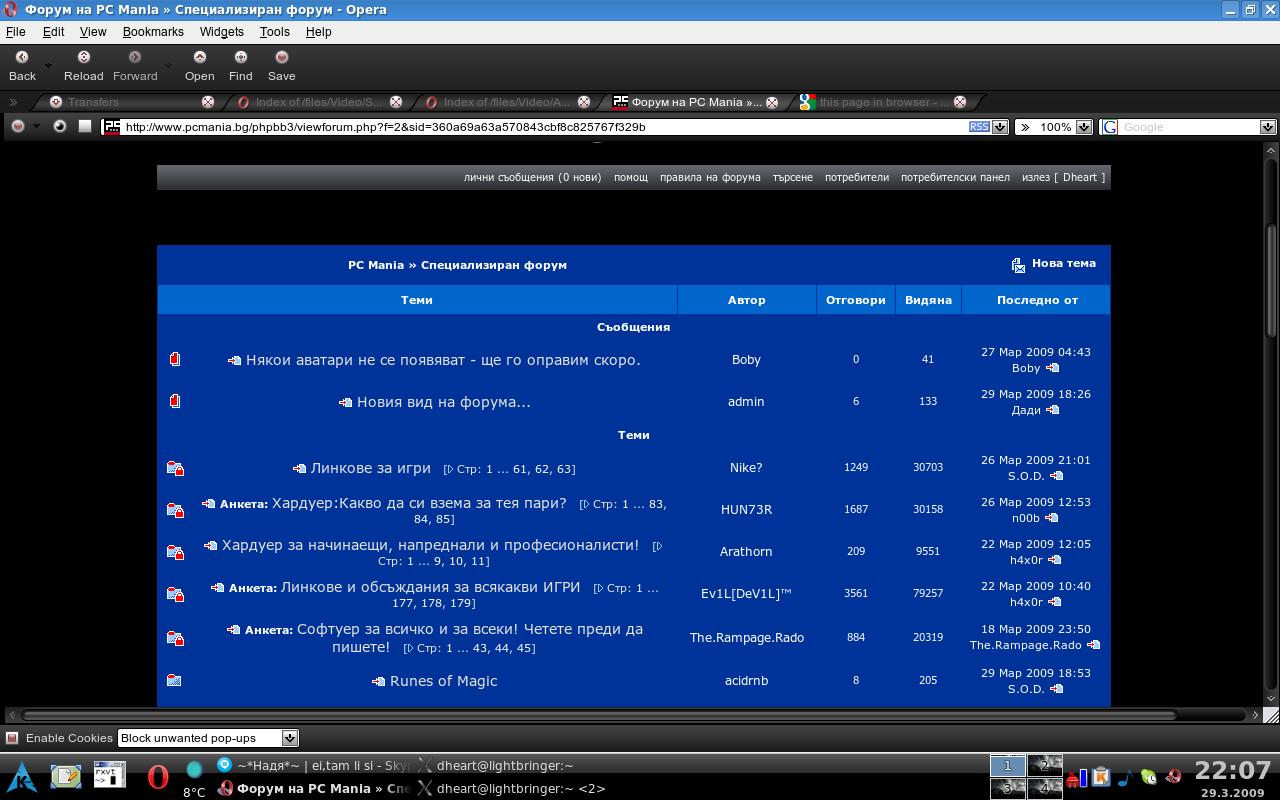This screenshot has width=1280, height=800.
Task: View last post icon in 'Линкове за игри' row
Action: click(1056, 476)
